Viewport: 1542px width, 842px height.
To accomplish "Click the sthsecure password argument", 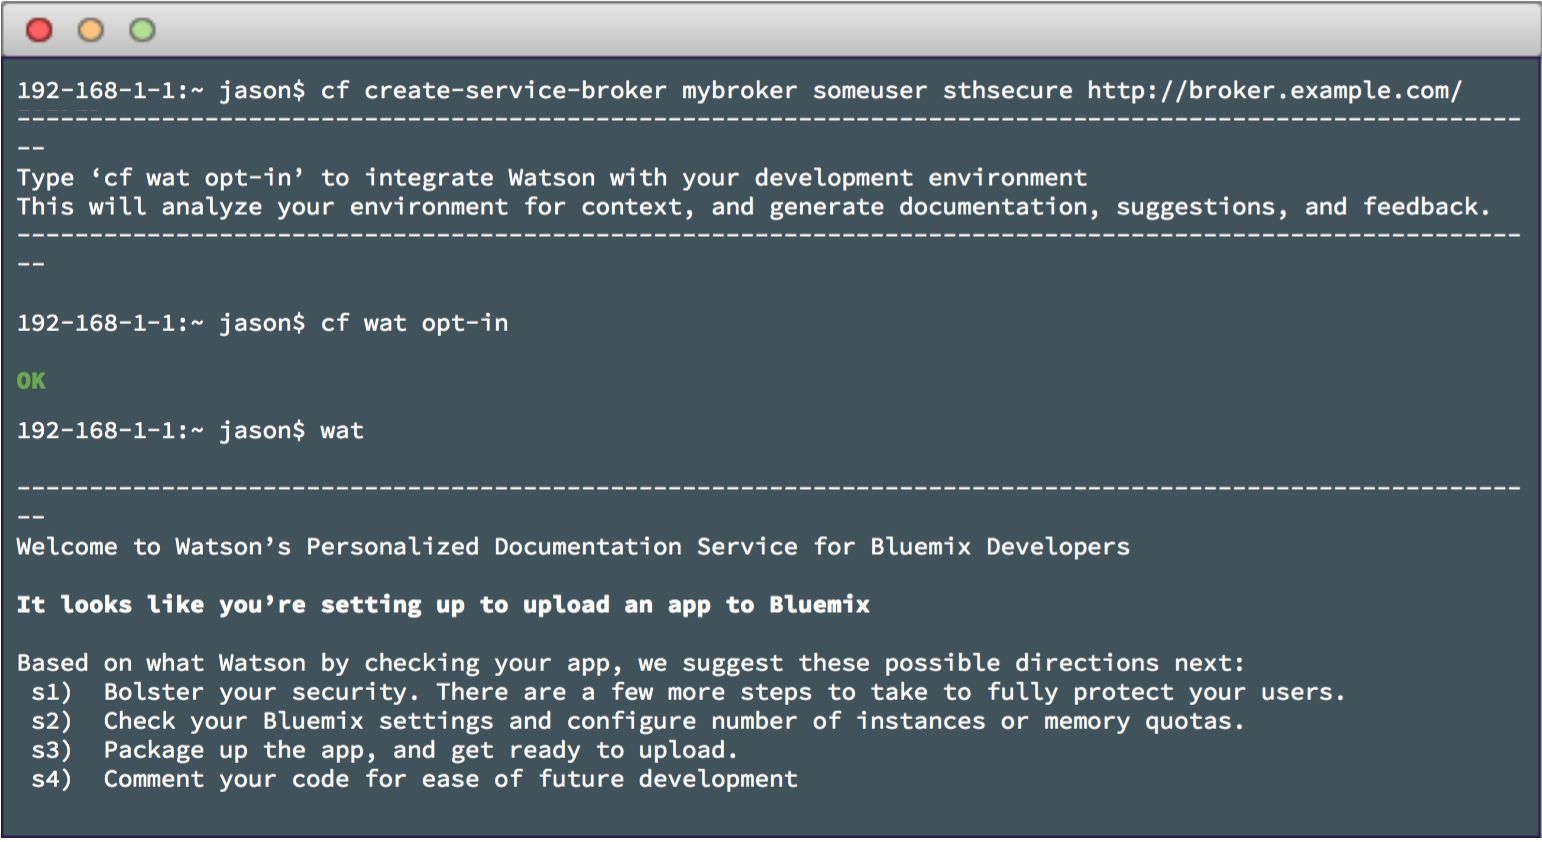I will tap(1007, 91).
